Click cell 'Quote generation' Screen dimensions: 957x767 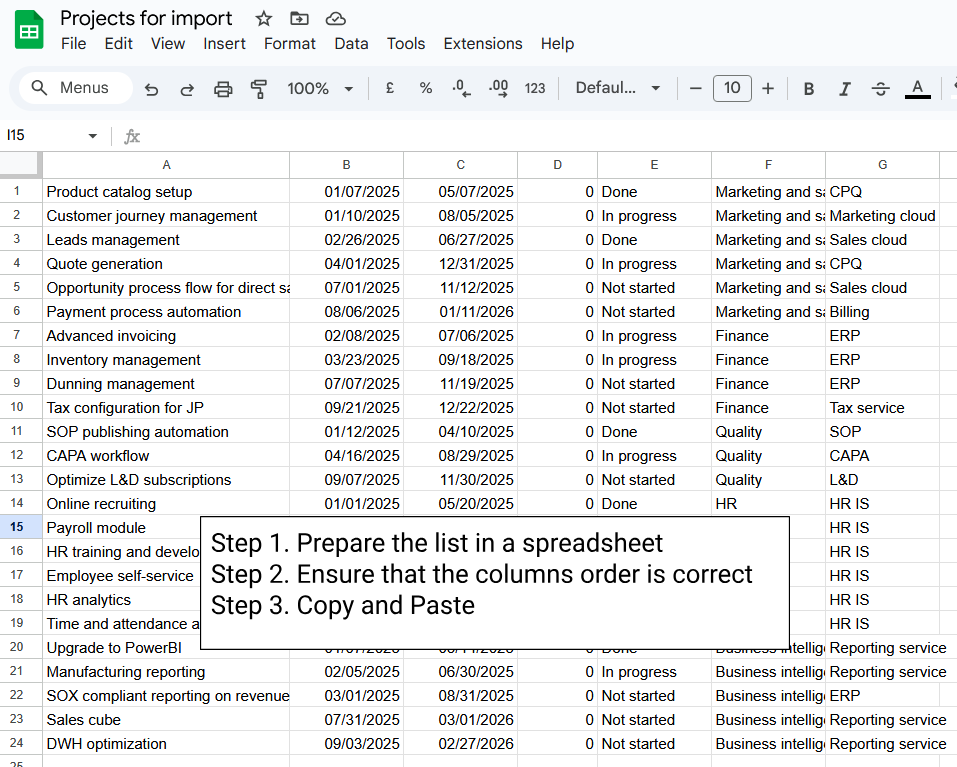pos(166,264)
